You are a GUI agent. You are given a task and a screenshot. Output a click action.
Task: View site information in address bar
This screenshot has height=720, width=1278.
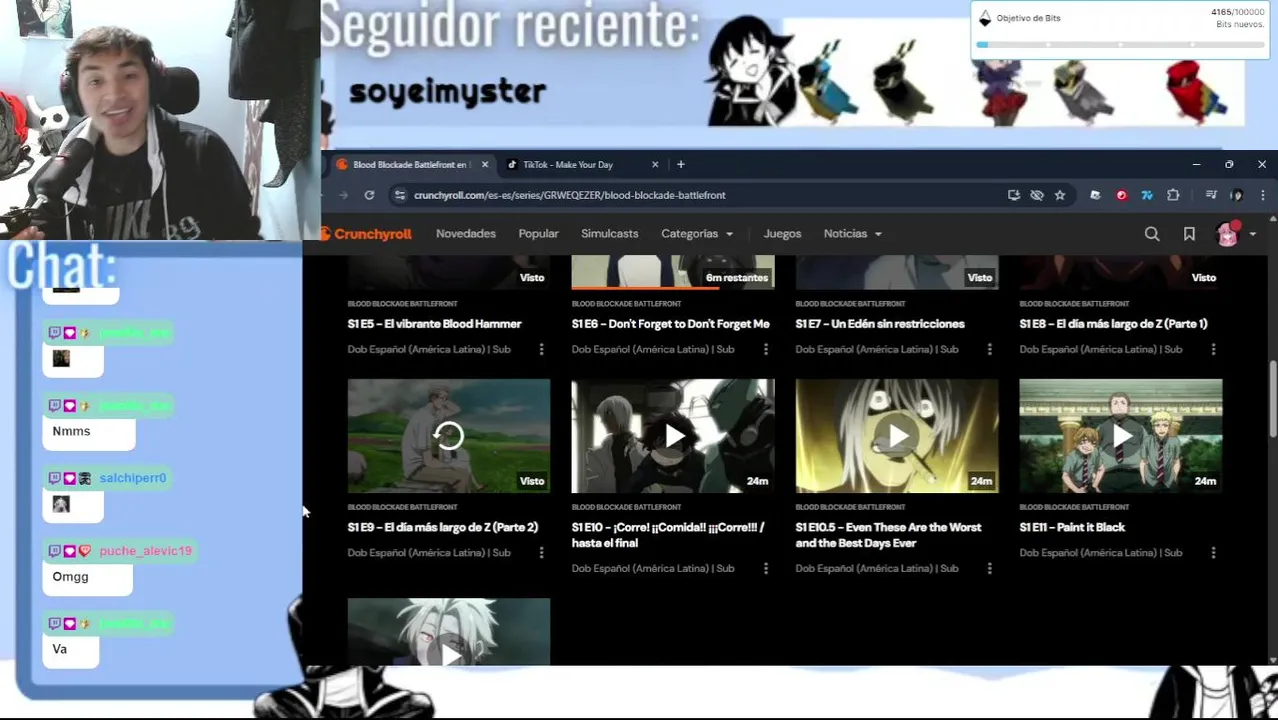click(400, 195)
